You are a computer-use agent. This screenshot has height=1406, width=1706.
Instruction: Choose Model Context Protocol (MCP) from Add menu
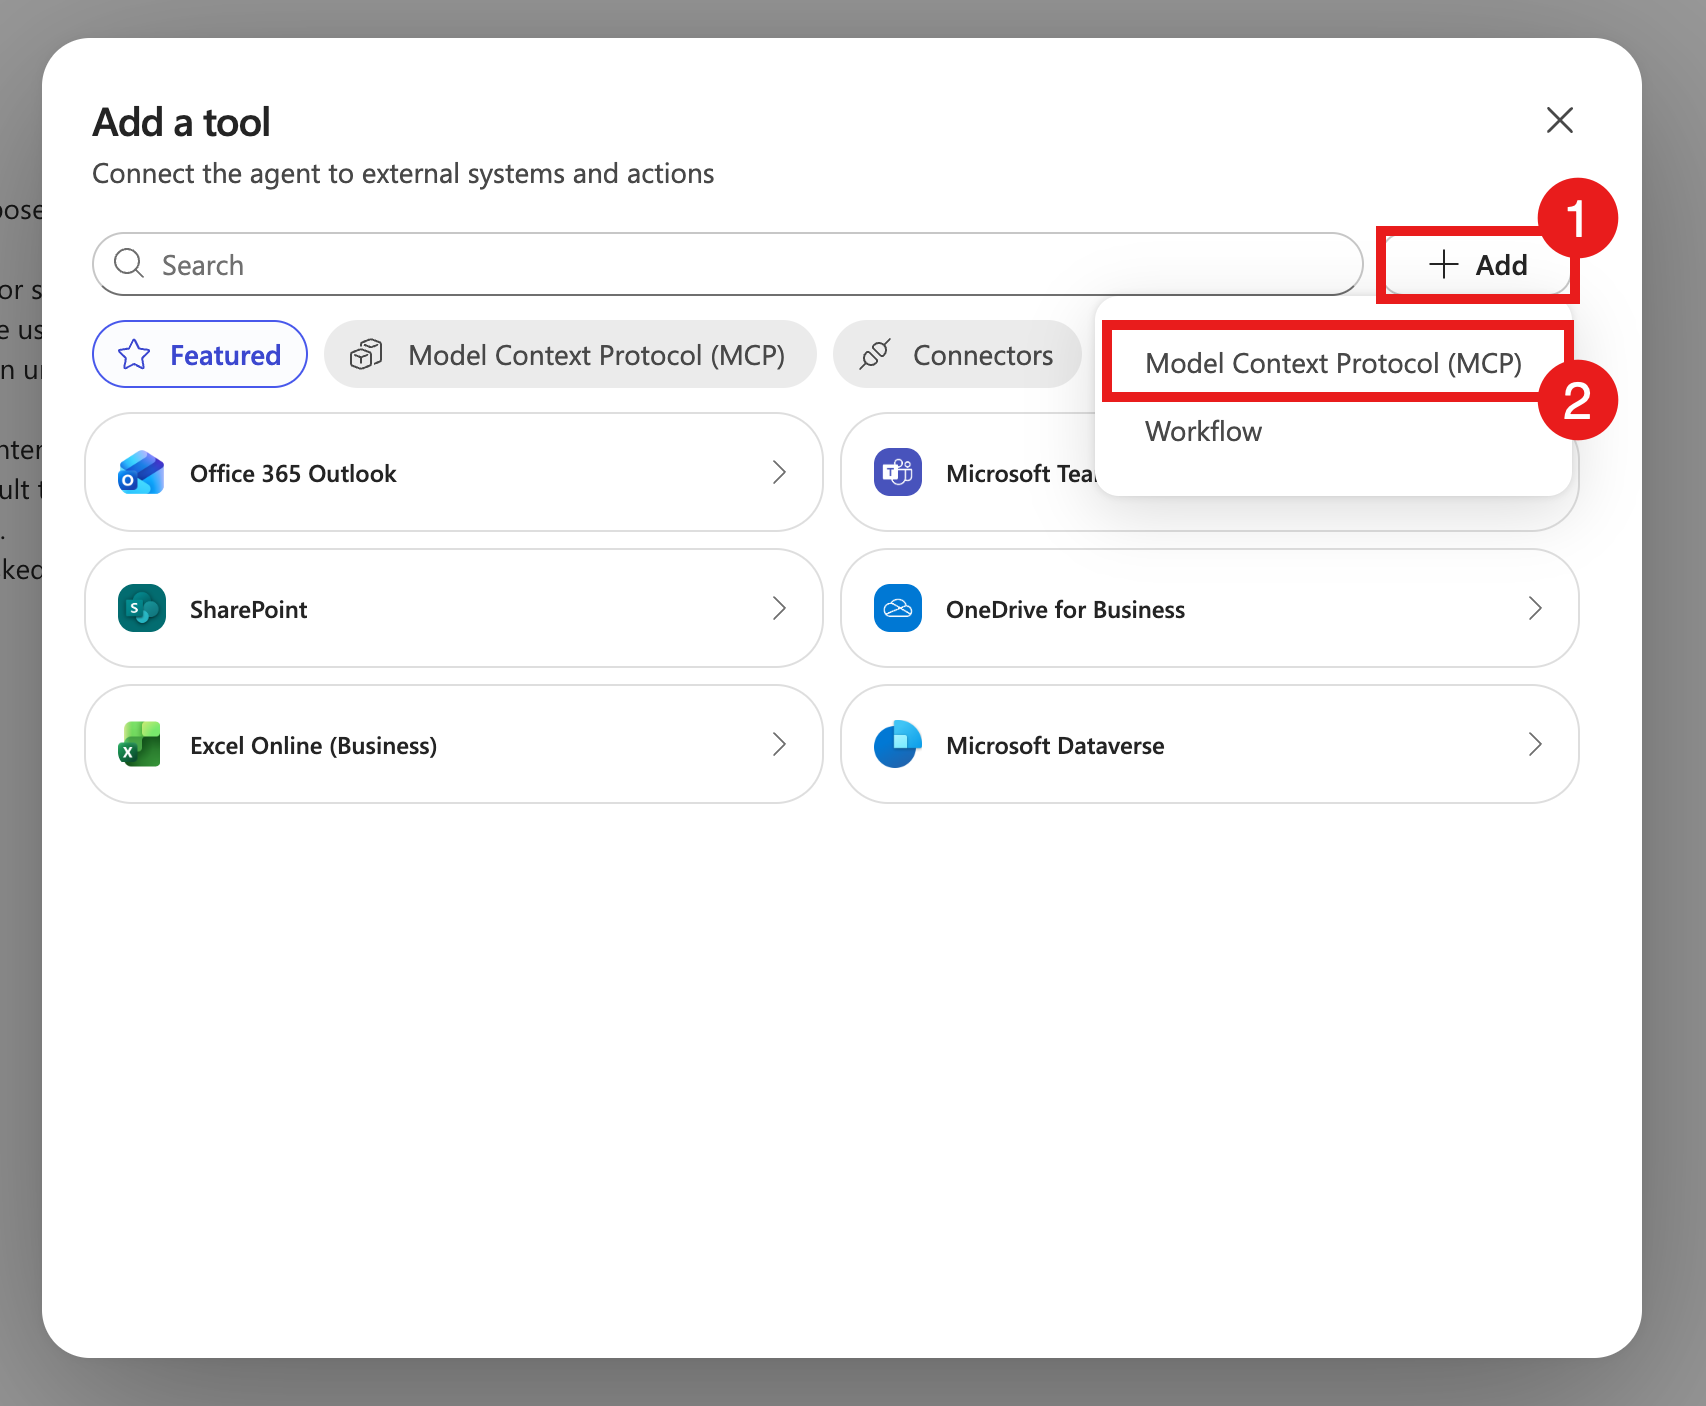point(1334,363)
